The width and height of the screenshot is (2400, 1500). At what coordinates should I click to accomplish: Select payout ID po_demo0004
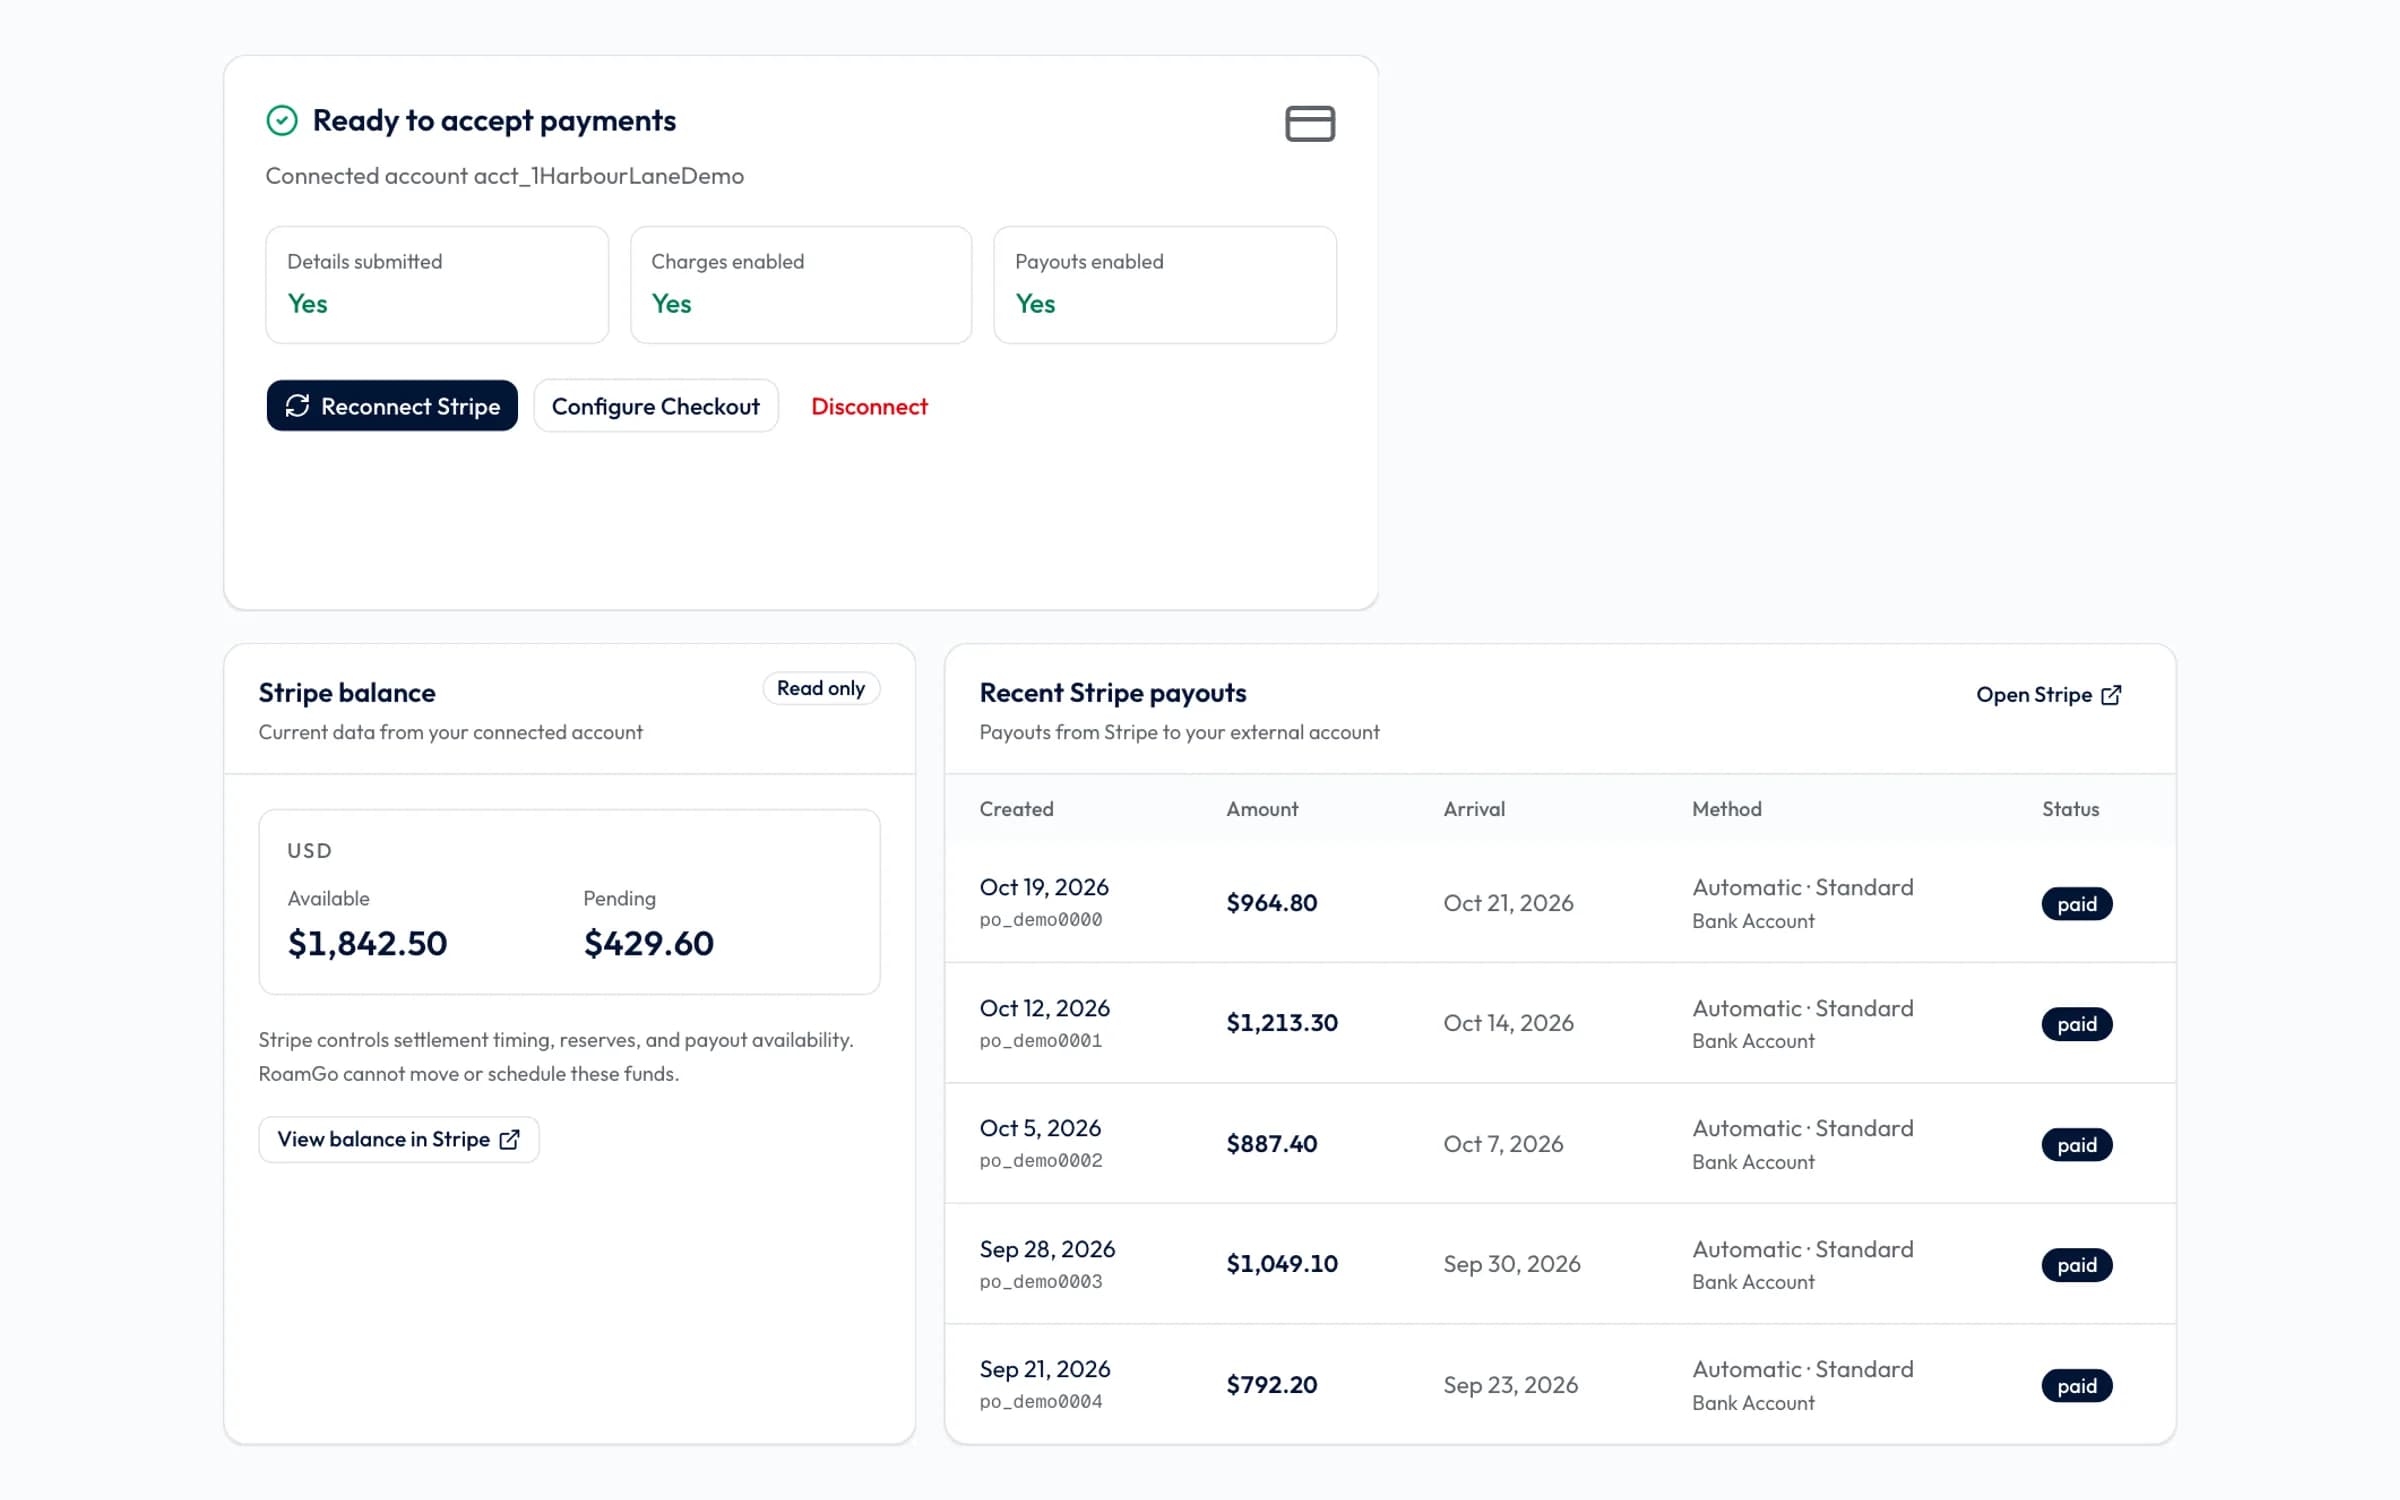coord(1041,1402)
